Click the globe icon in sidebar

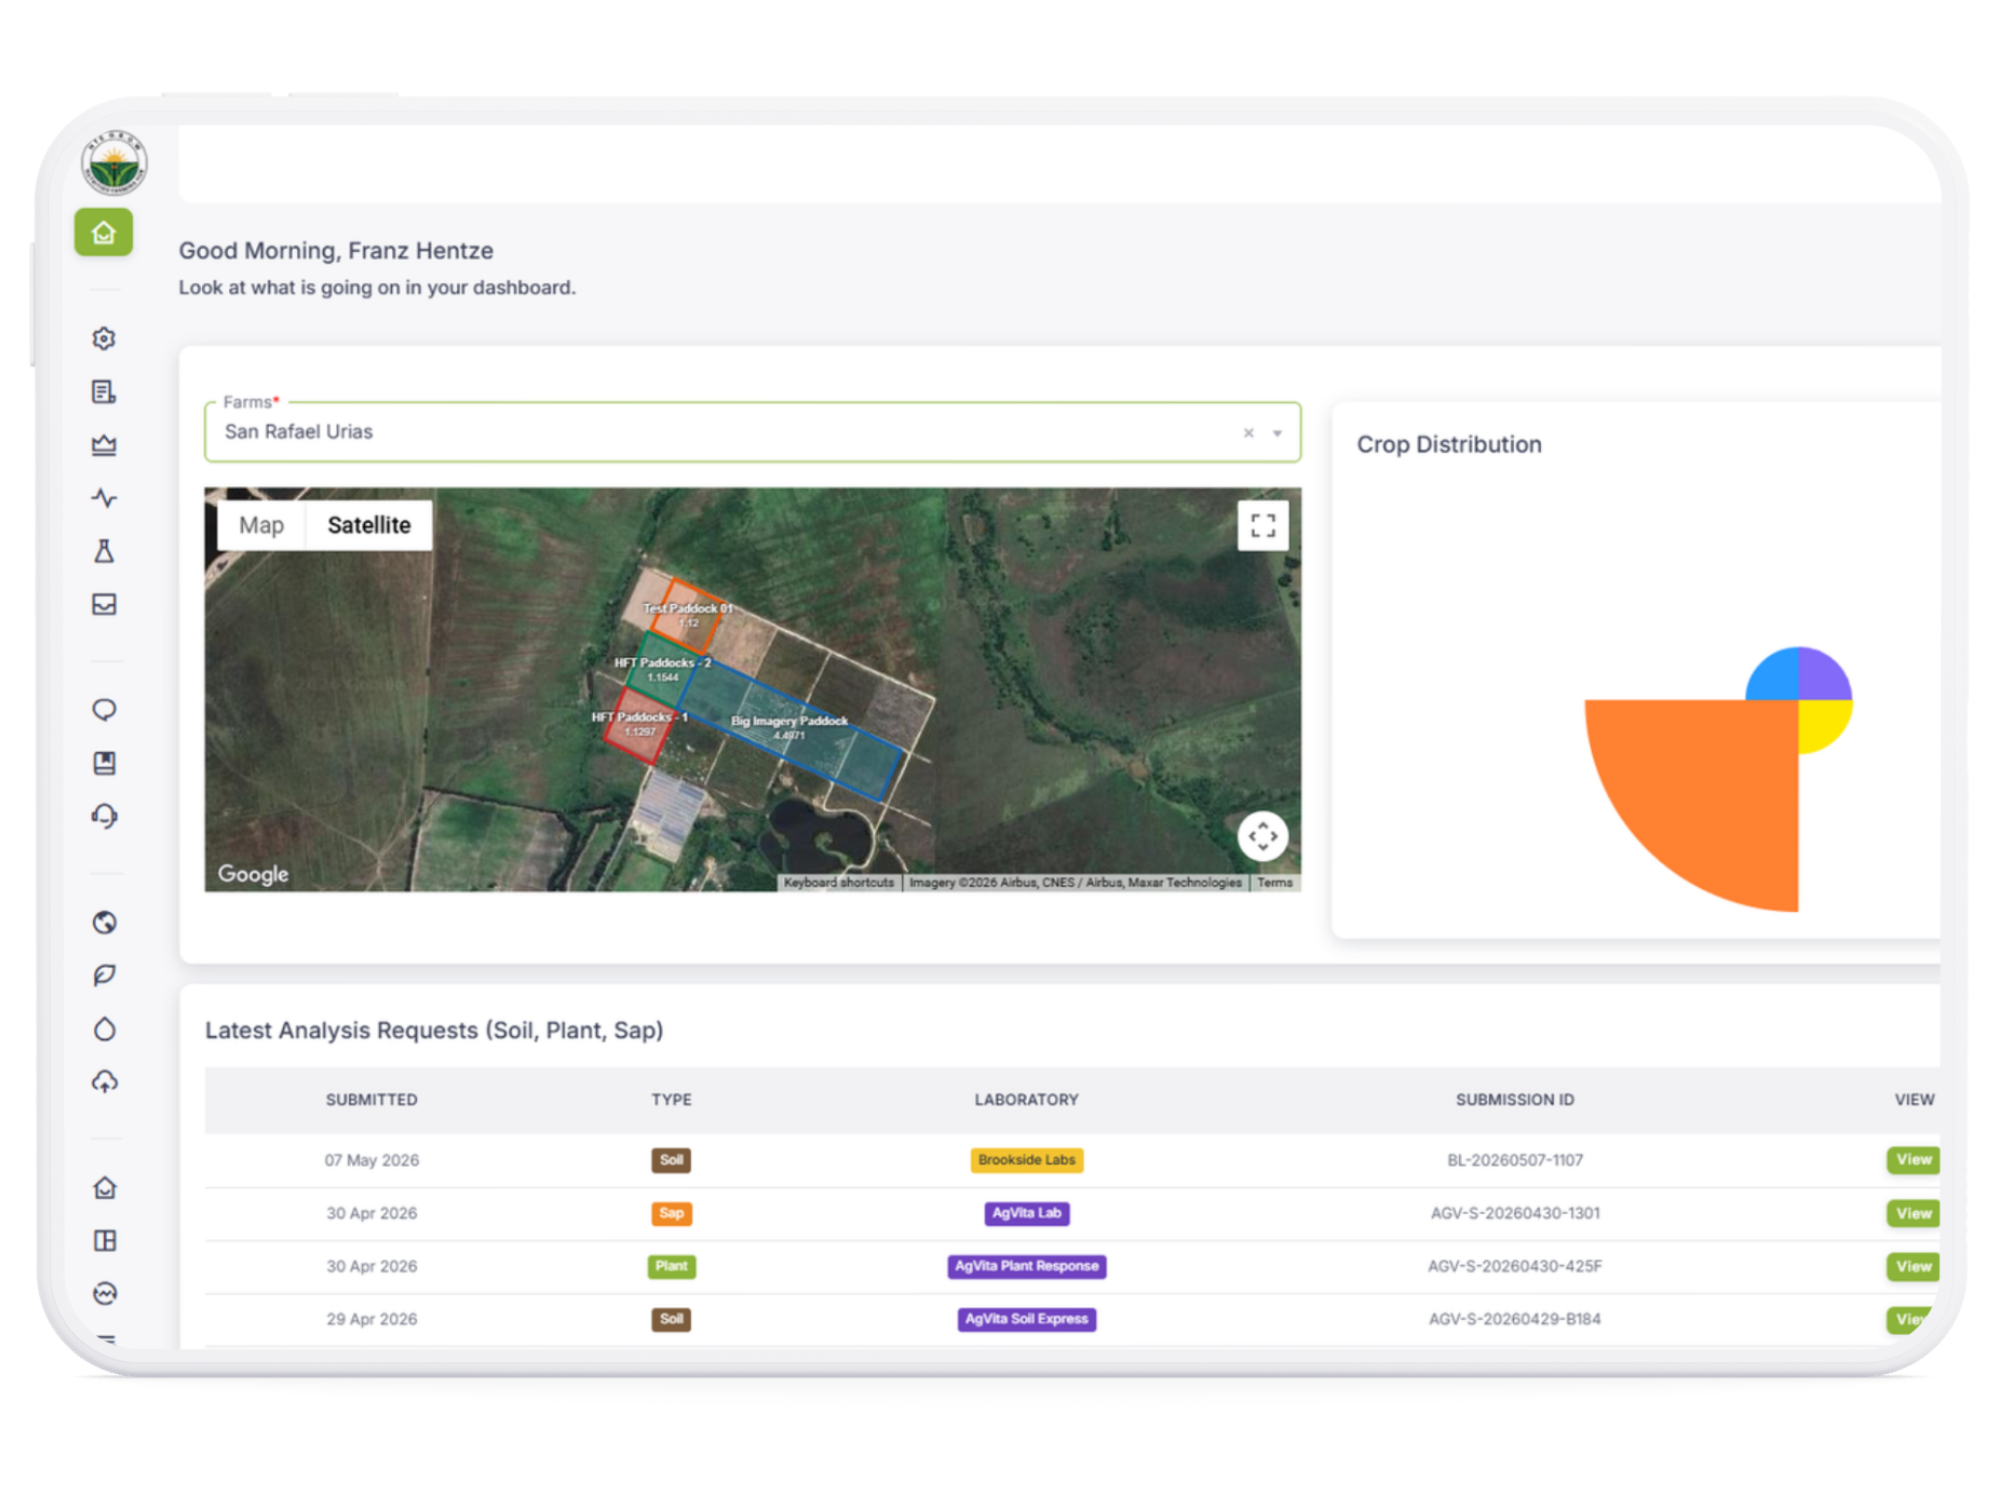point(104,922)
